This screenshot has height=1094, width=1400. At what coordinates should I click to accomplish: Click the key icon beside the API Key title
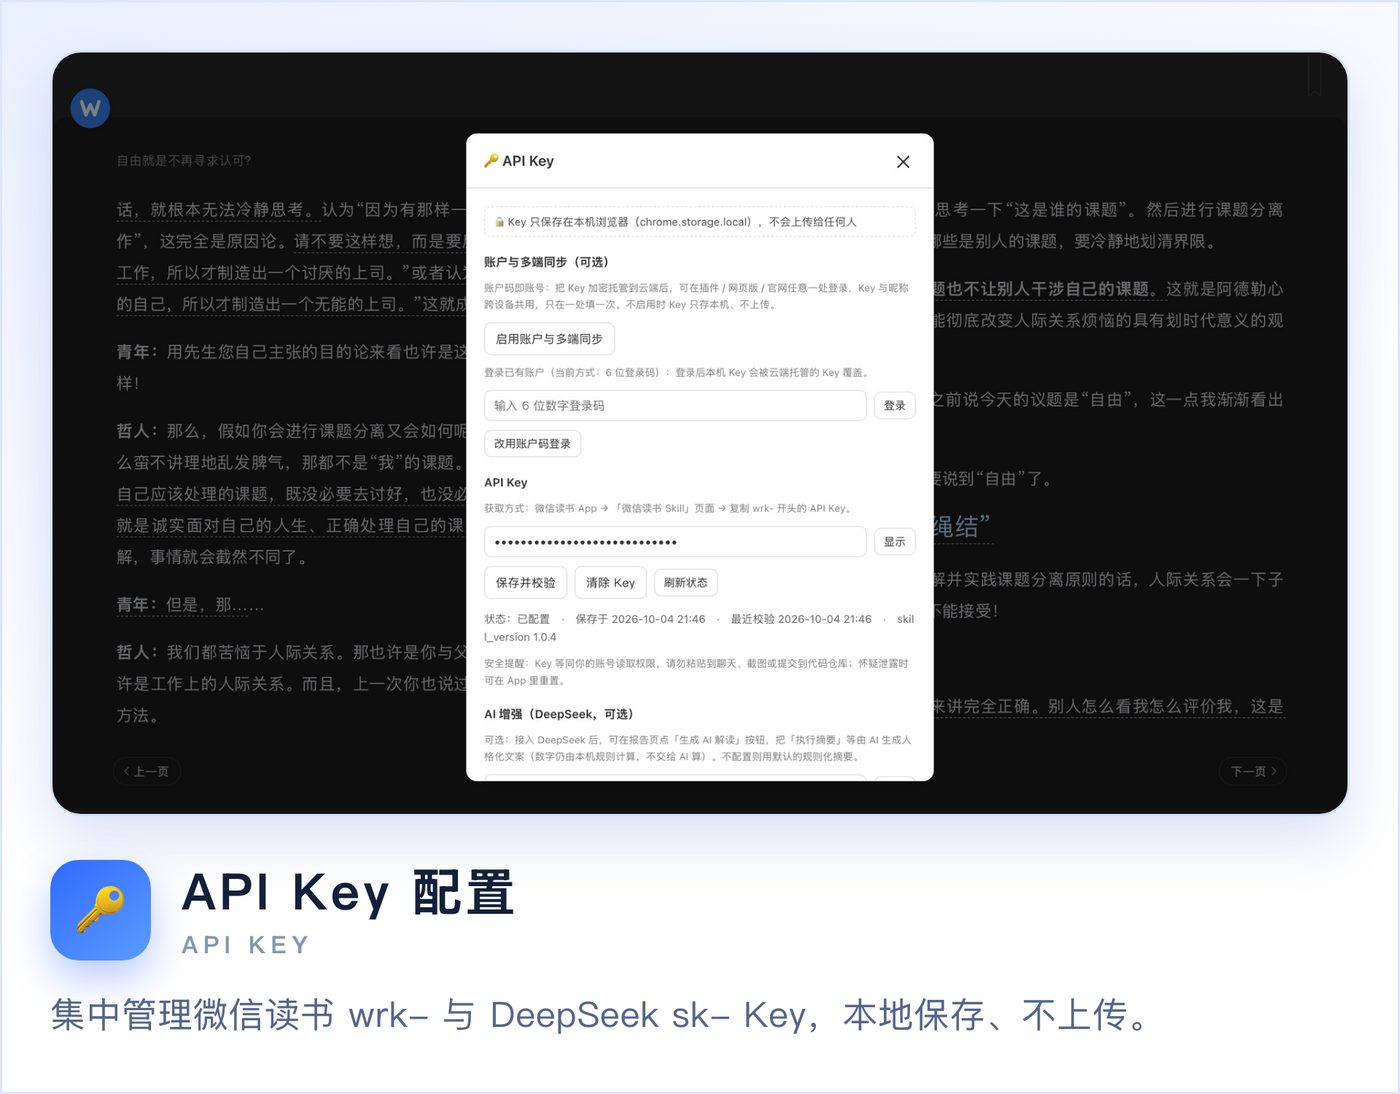[491, 161]
